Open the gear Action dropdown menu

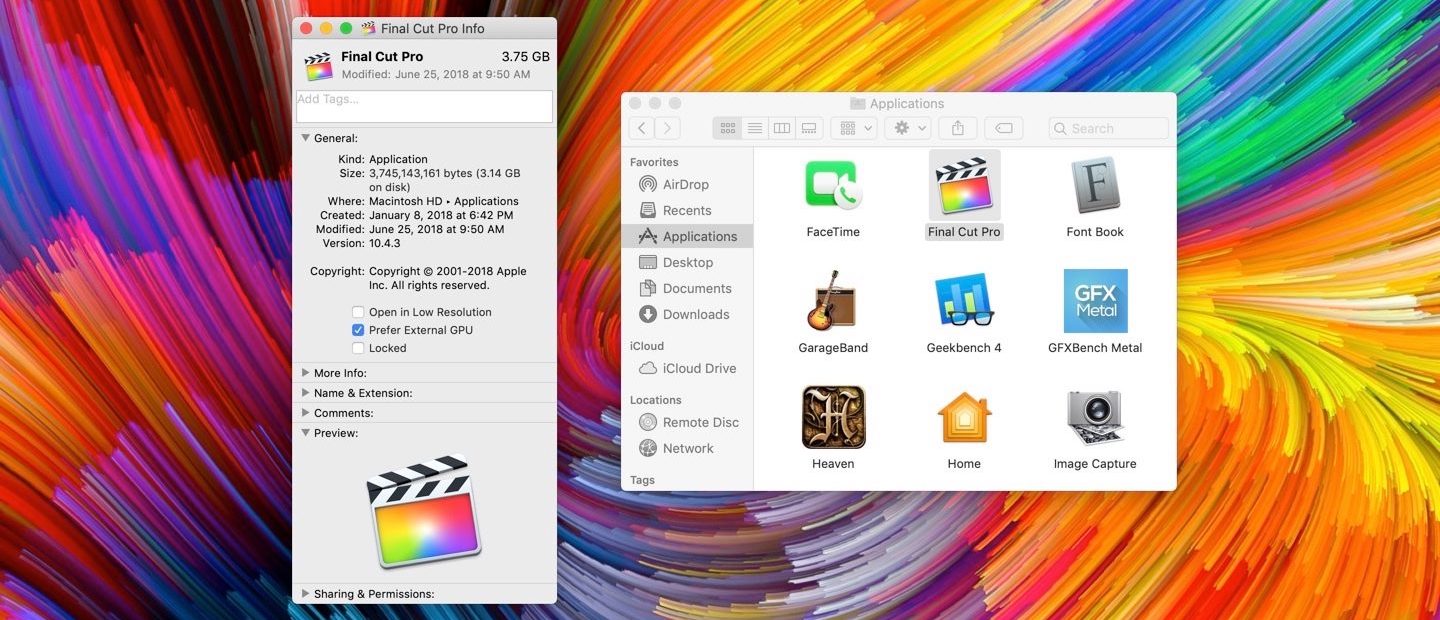coord(908,128)
